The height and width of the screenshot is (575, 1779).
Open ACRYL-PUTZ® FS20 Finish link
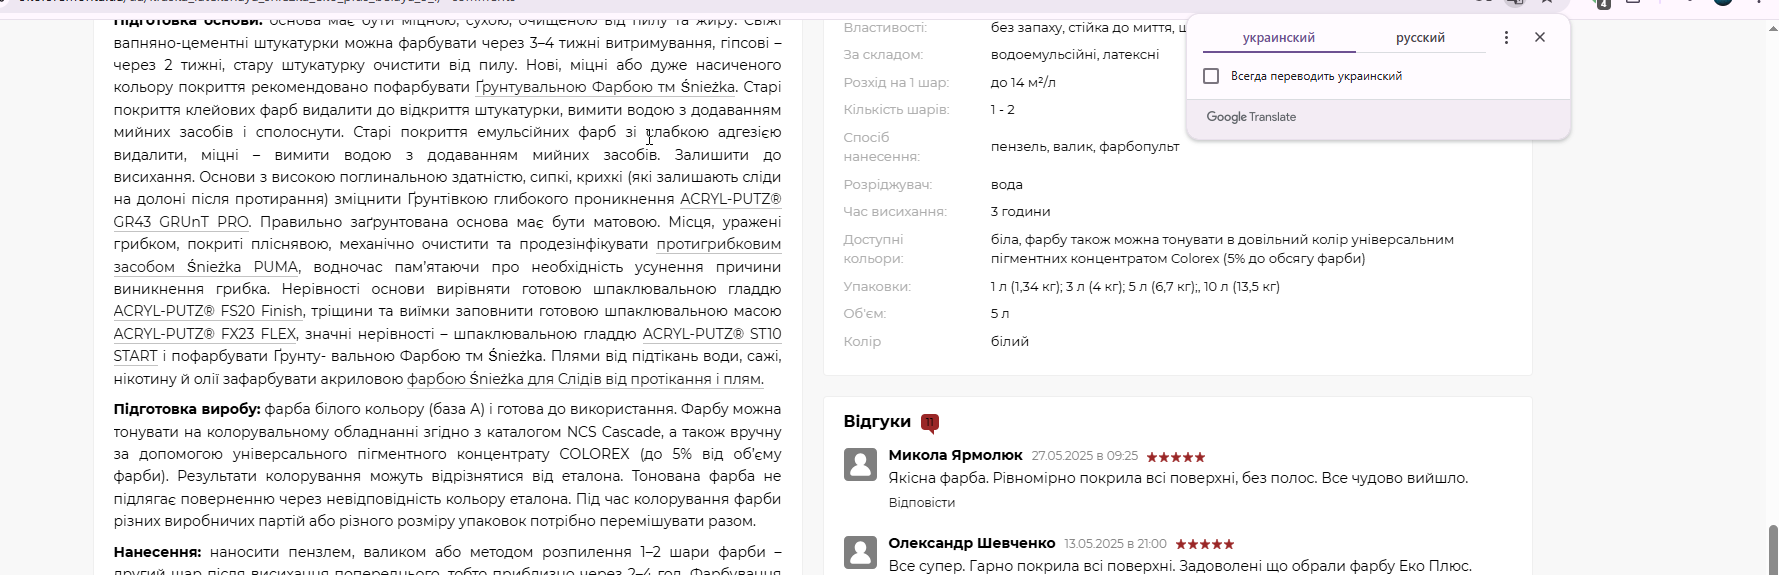tap(208, 311)
